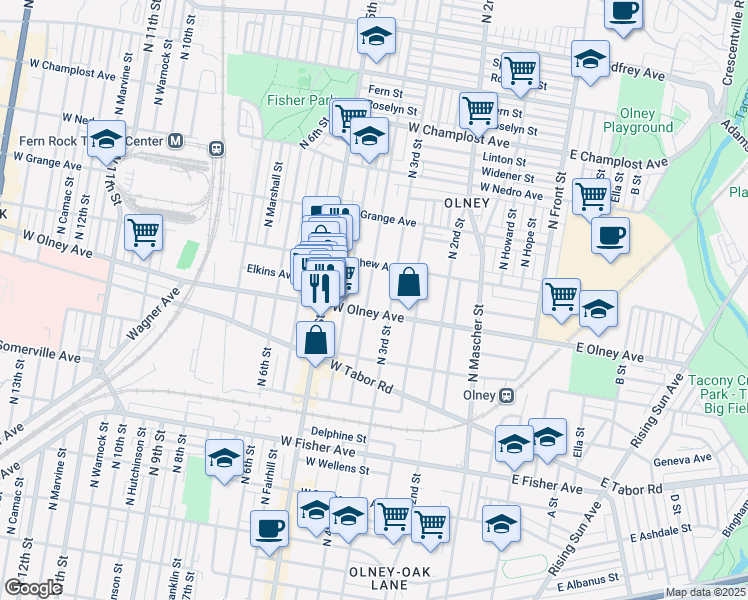Click the coffee cup marker east of N Front St
748x600 pixels.
click(x=610, y=236)
